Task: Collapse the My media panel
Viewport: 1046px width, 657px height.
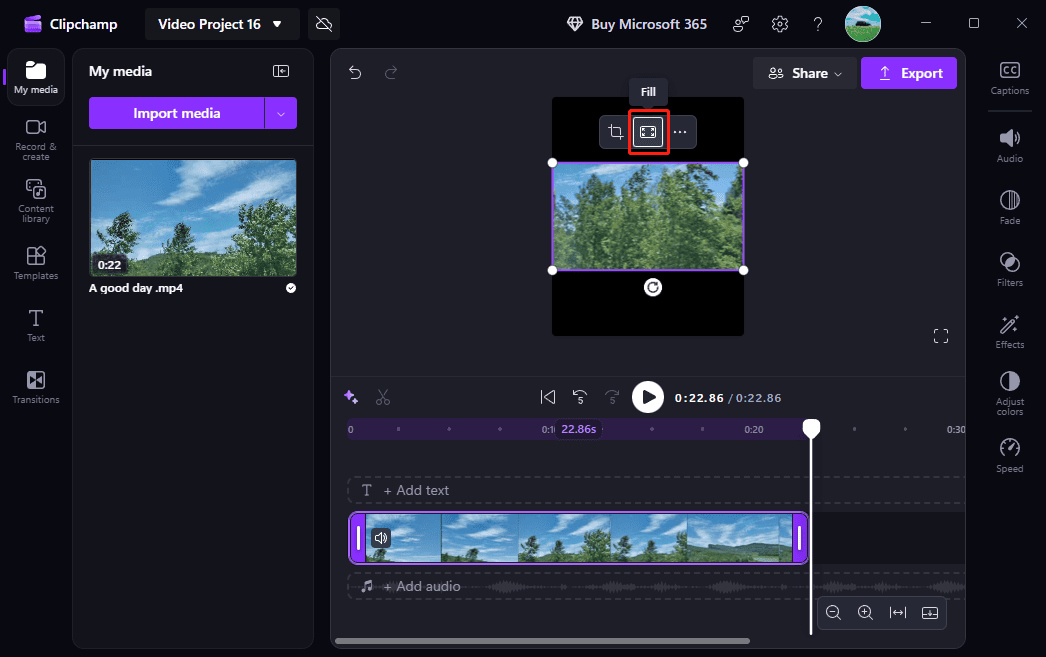Action: coord(281,70)
